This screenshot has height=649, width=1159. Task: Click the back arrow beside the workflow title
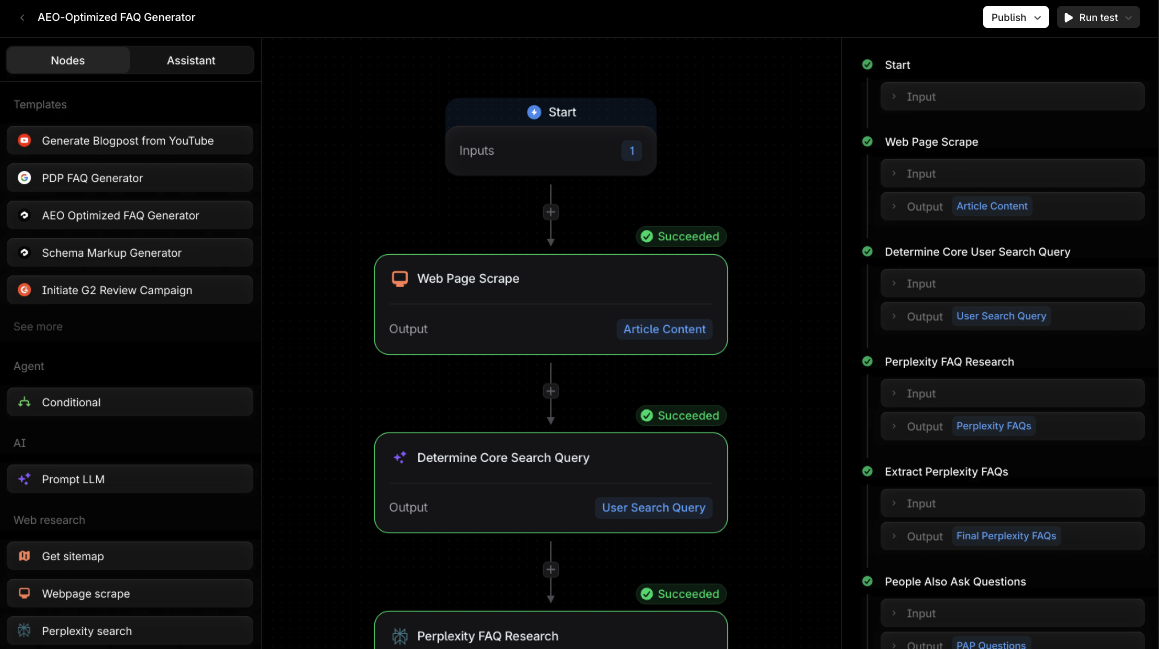pos(22,18)
